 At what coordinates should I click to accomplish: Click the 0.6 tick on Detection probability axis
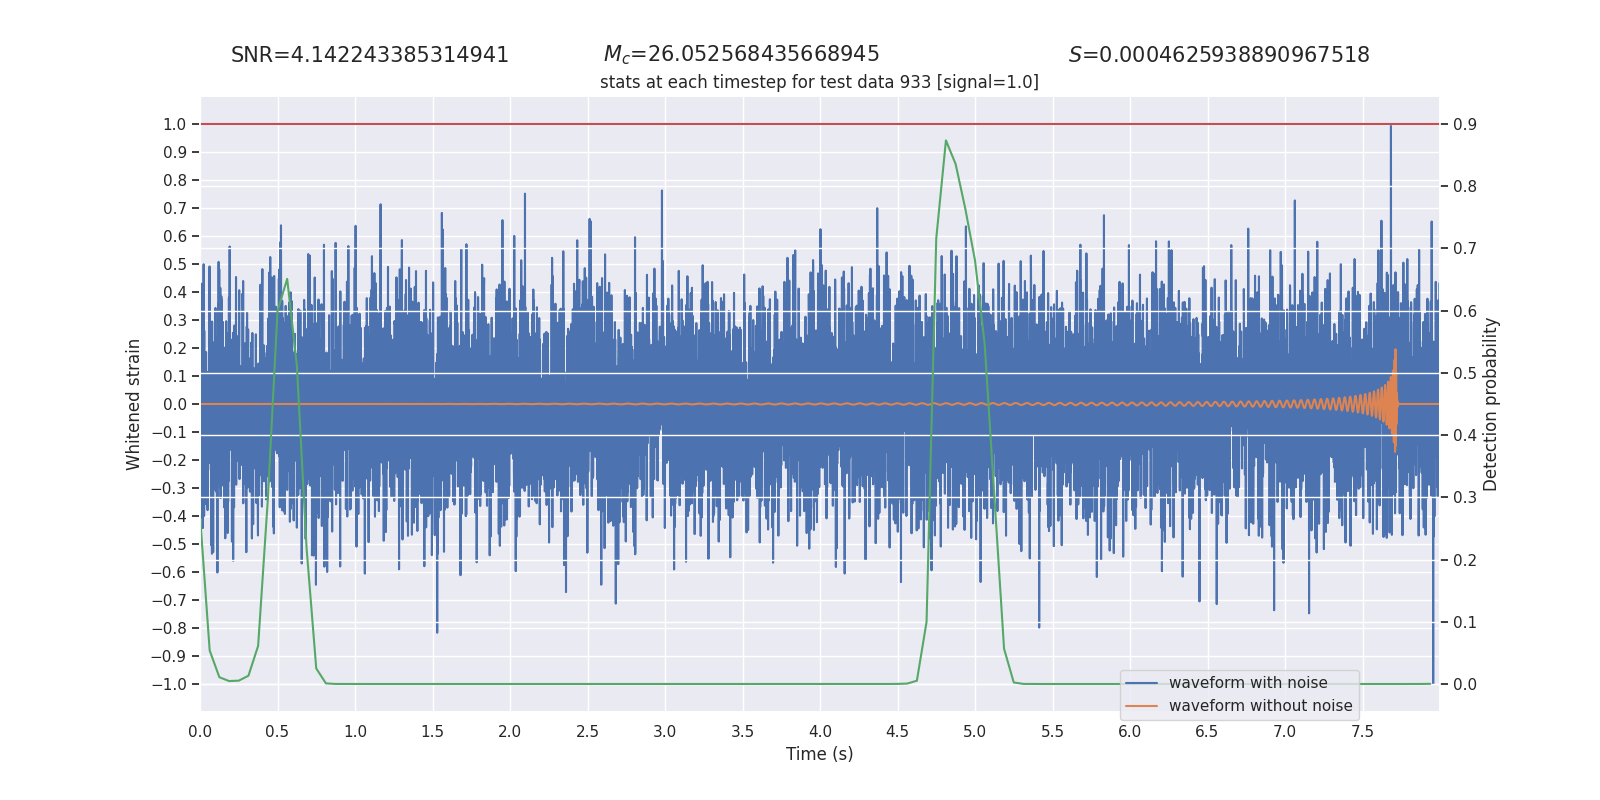tap(1465, 311)
